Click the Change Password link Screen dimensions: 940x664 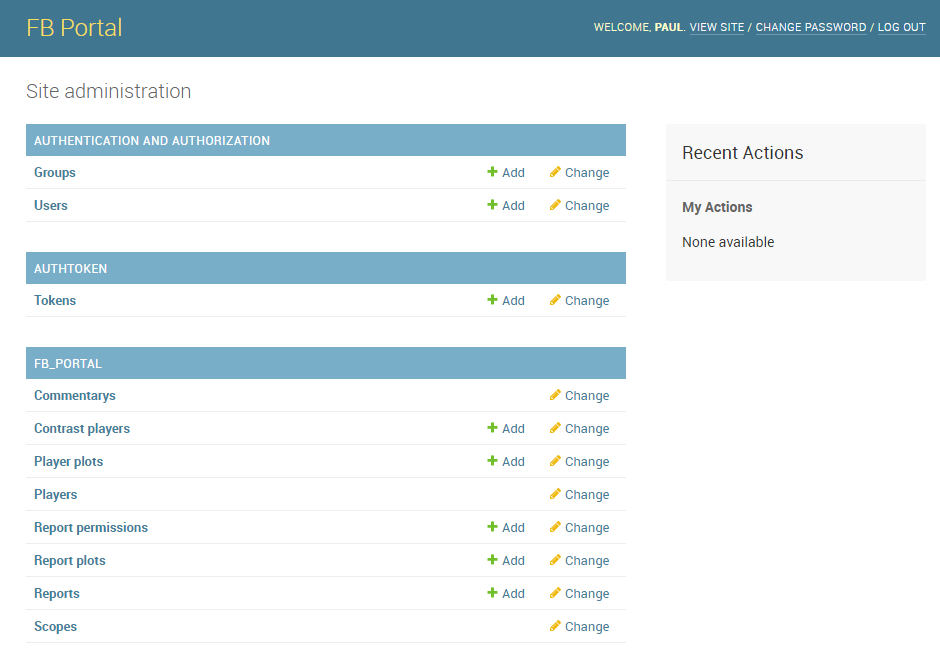pos(811,27)
